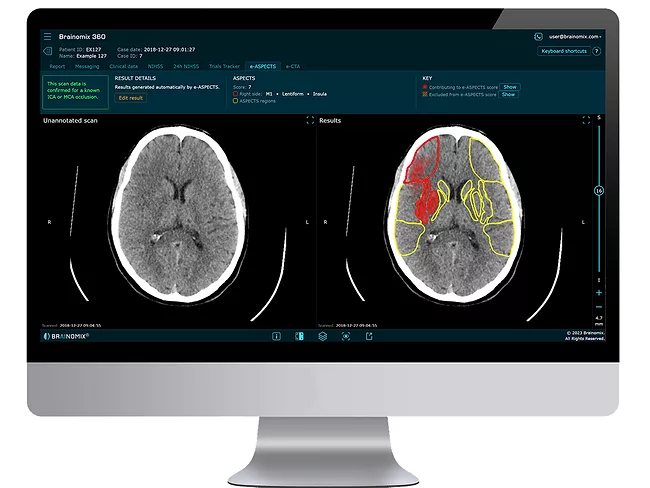Viewport: 650px width, 488px height.
Task: Open the phone contact icon
Action: (538, 37)
